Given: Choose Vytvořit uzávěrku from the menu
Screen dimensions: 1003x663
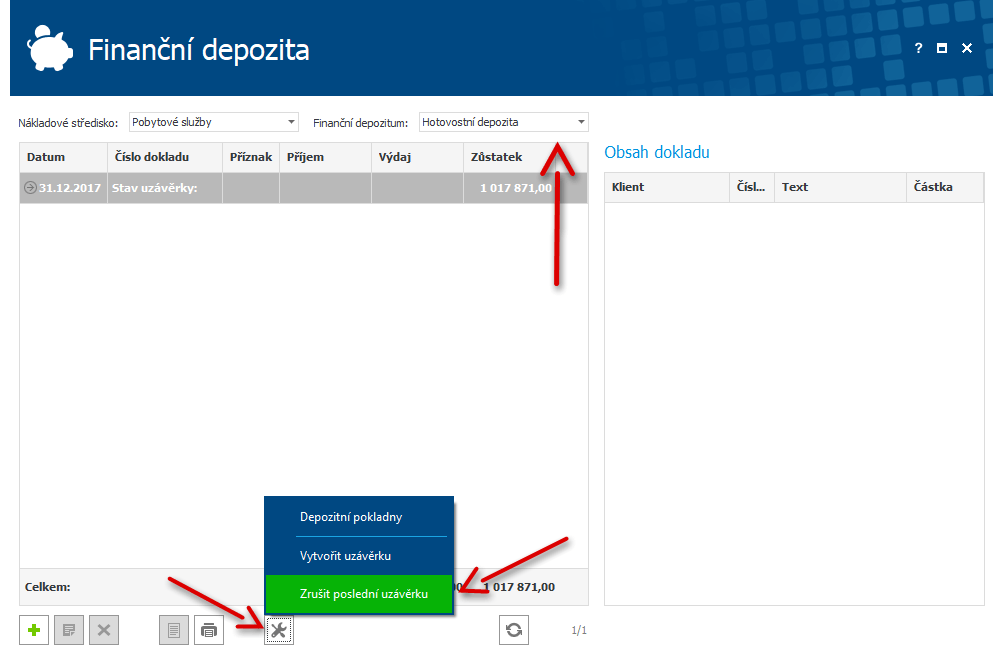Looking at the screenshot, I should 359,555.
